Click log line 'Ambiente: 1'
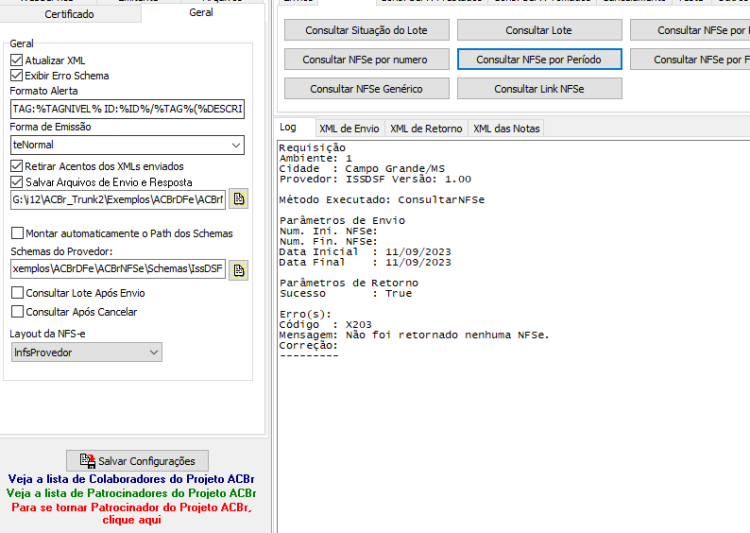This screenshot has height=533, width=750. point(316,158)
